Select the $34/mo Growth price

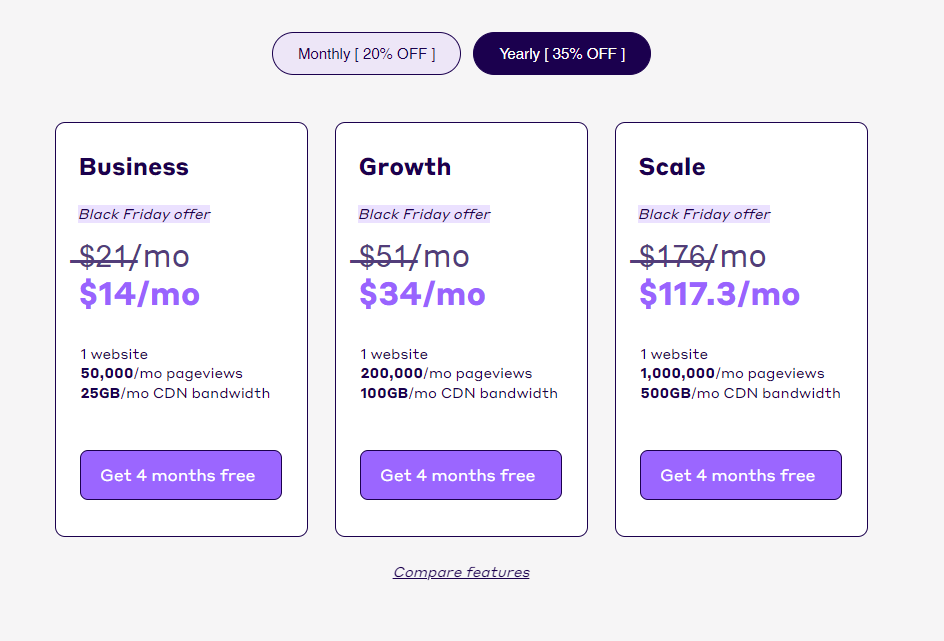point(422,295)
